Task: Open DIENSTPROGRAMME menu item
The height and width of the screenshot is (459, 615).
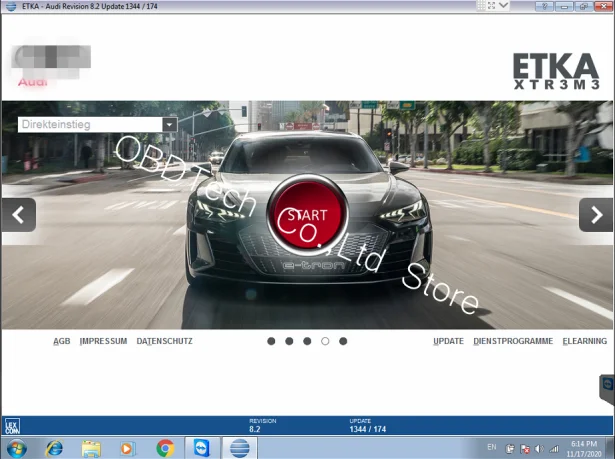Action: (x=513, y=341)
